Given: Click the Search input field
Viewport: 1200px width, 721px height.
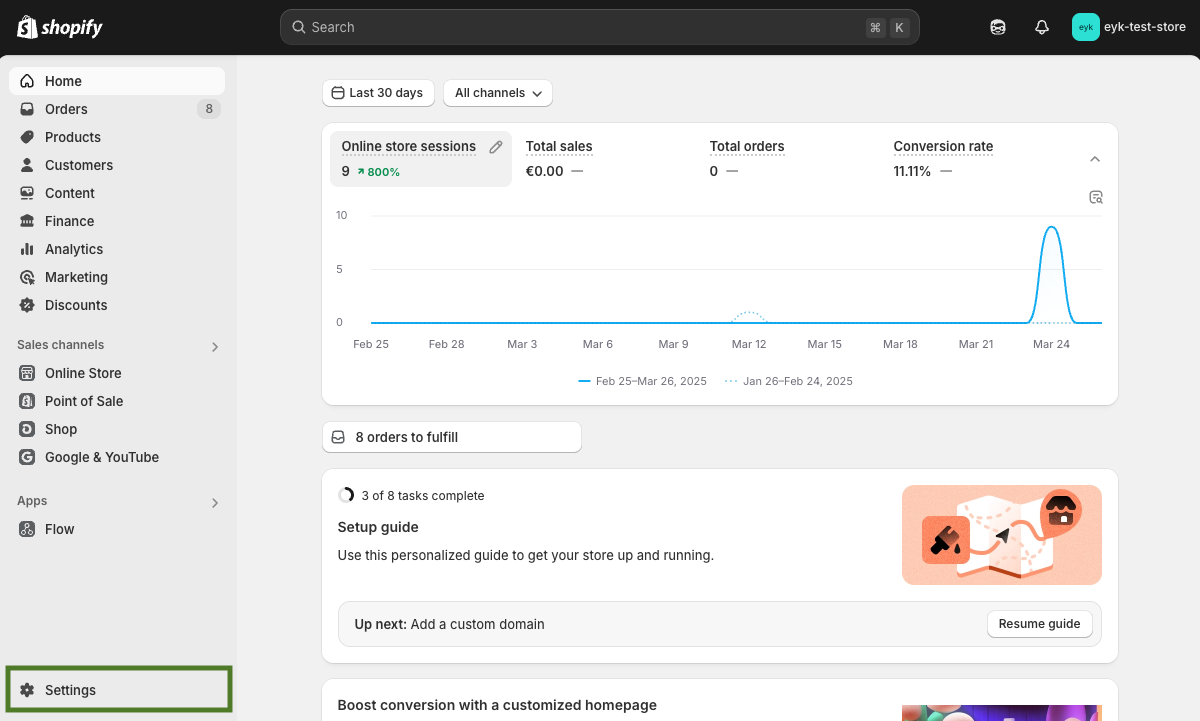Looking at the screenshot, I should 600,27.
